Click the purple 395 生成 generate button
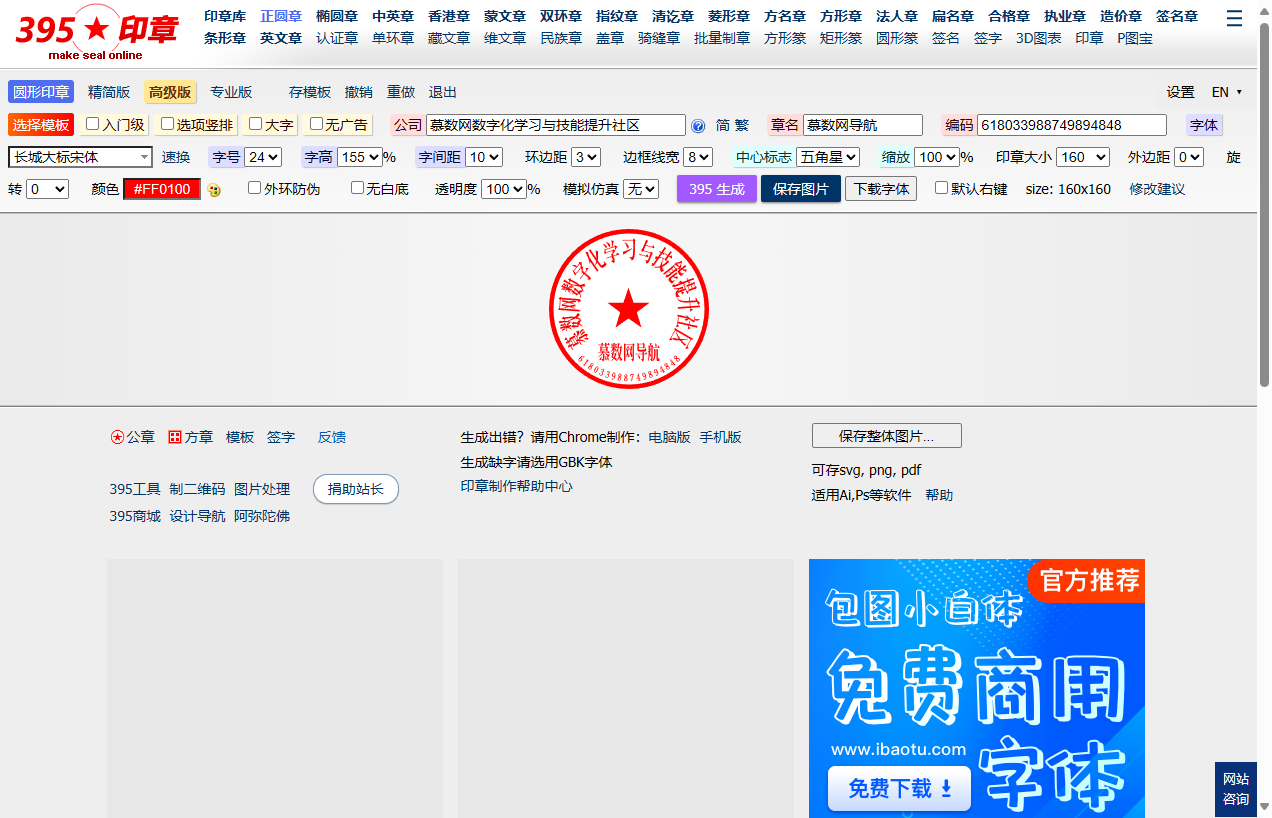 [716, 188]
